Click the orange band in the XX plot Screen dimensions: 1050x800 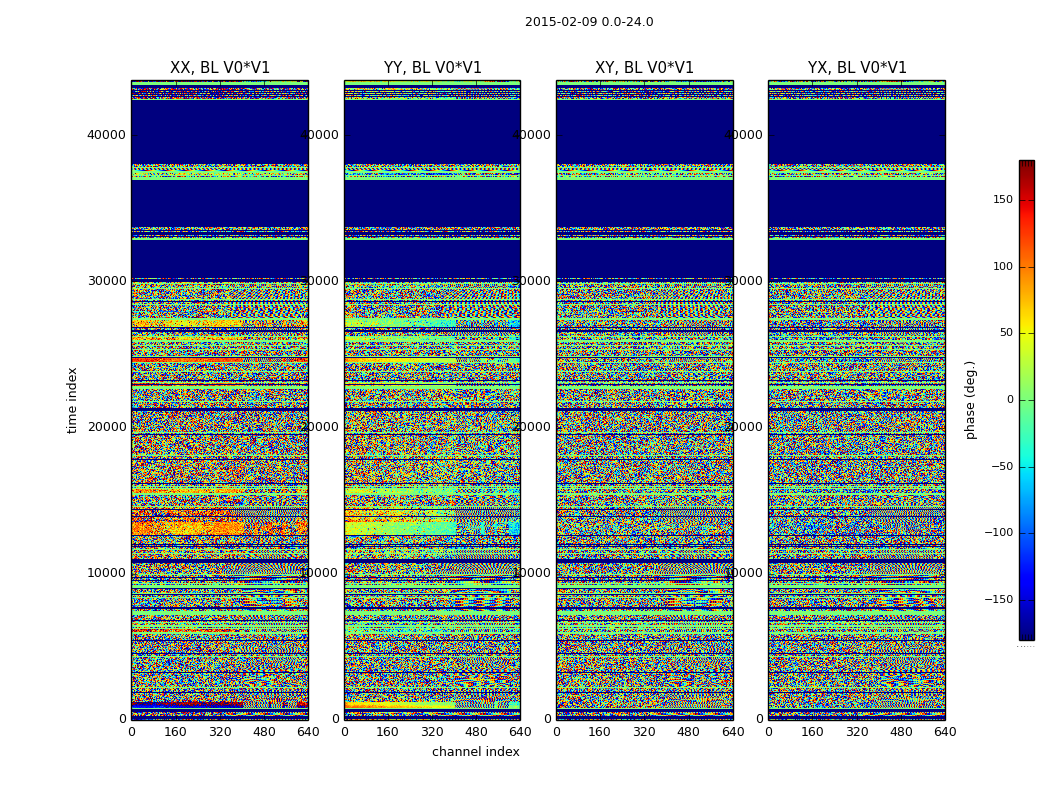pos(185,527)
